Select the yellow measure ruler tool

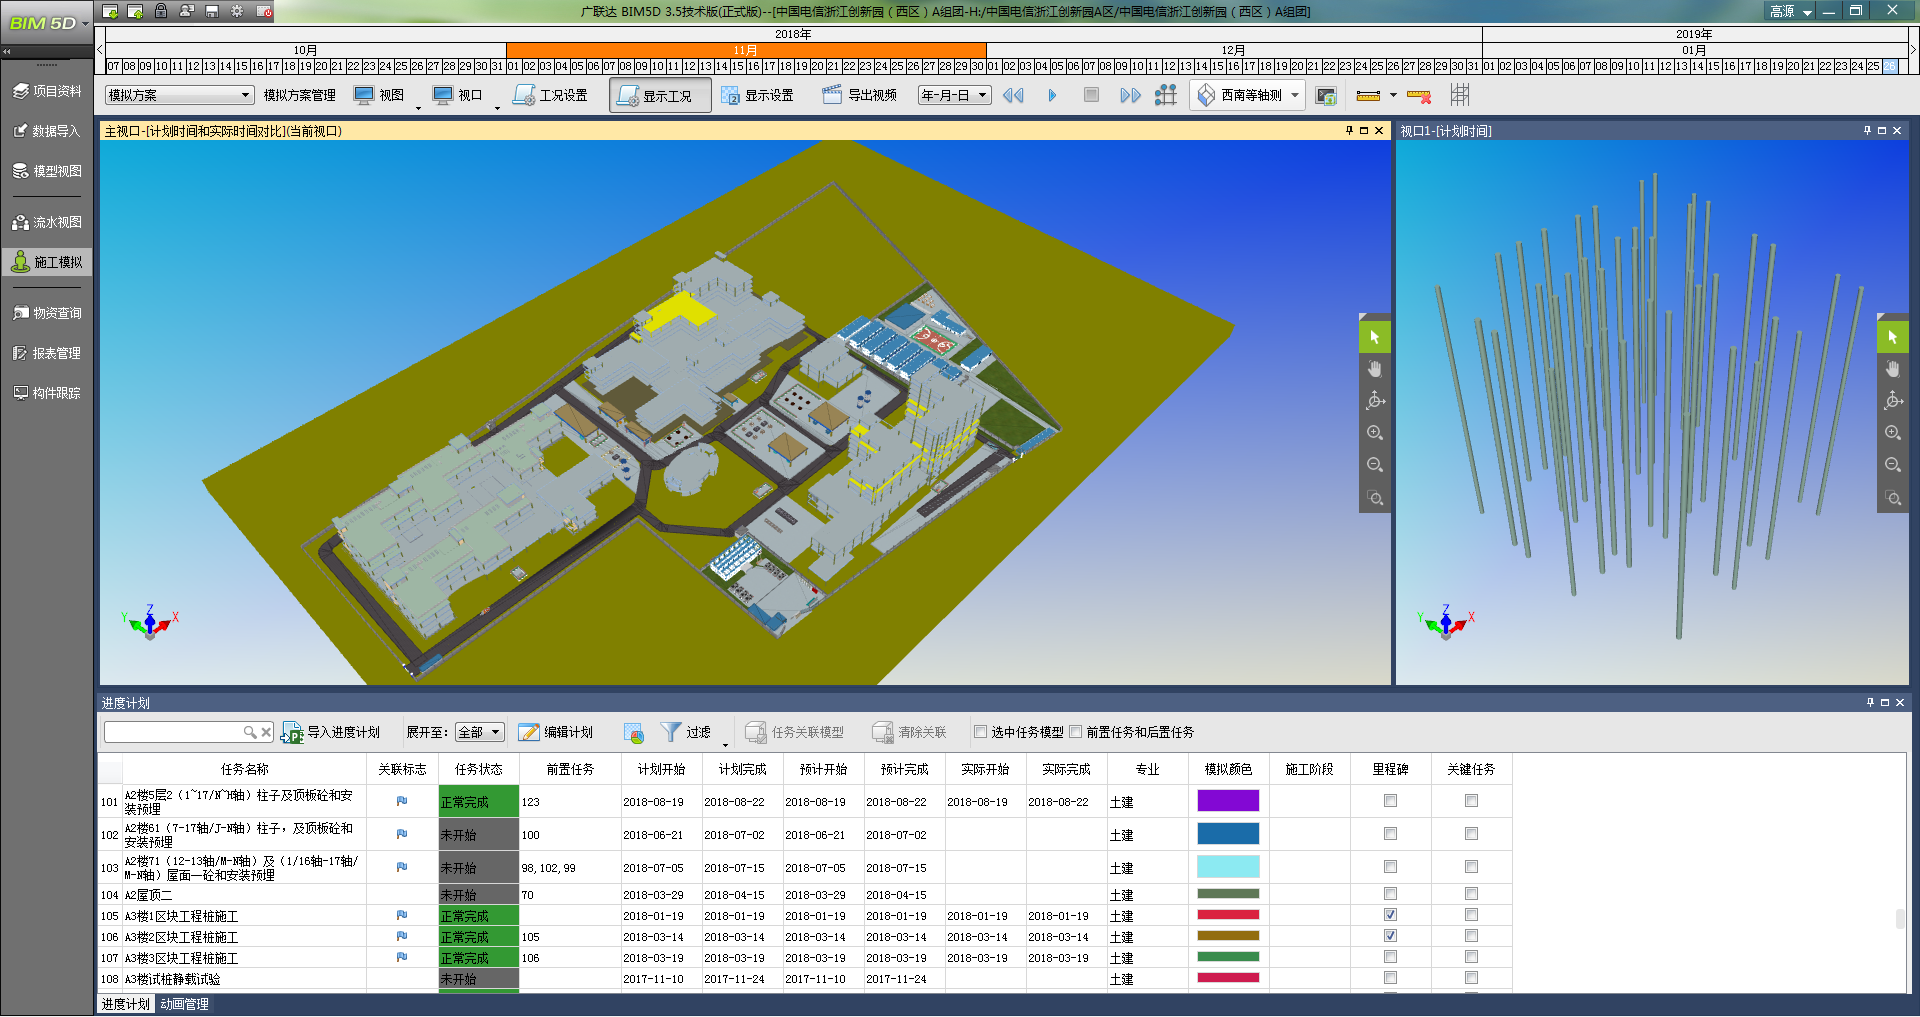pyautogui.click(x=1368, y=96)
